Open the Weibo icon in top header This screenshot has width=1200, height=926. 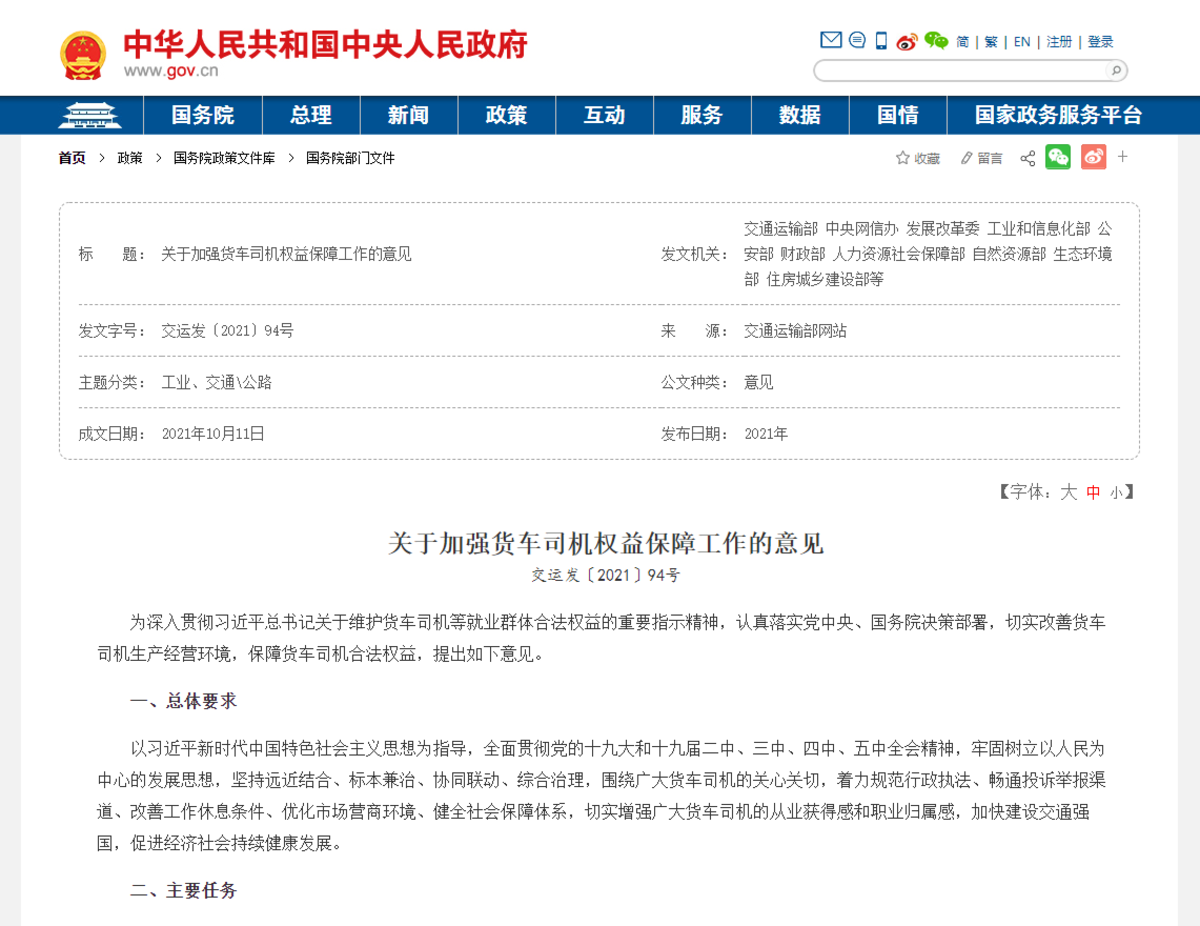[x=907, y=41]
